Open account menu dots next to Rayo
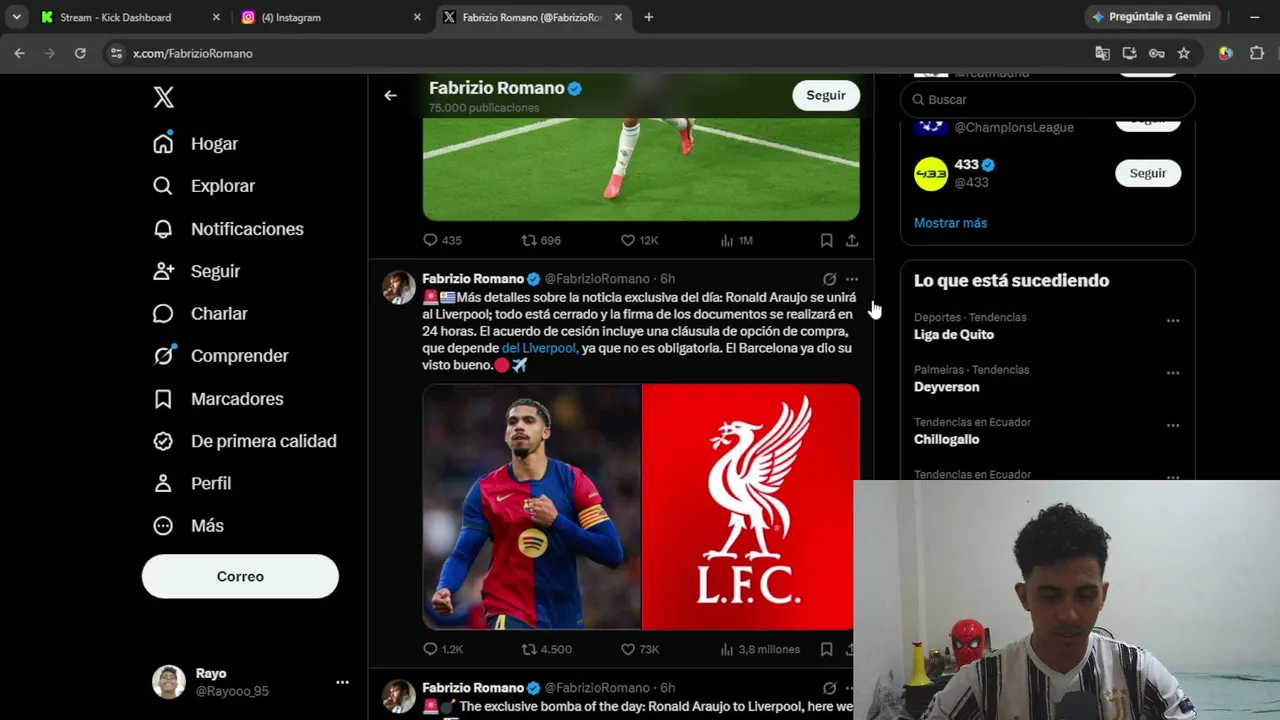The height and width of the screenshot is (720, 1280). click(342, 682)
